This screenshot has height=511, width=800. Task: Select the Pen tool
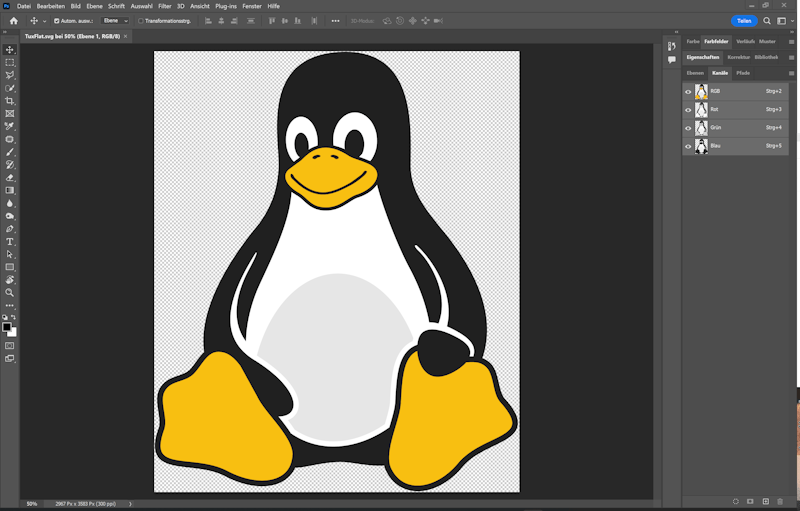click(10, 229)
